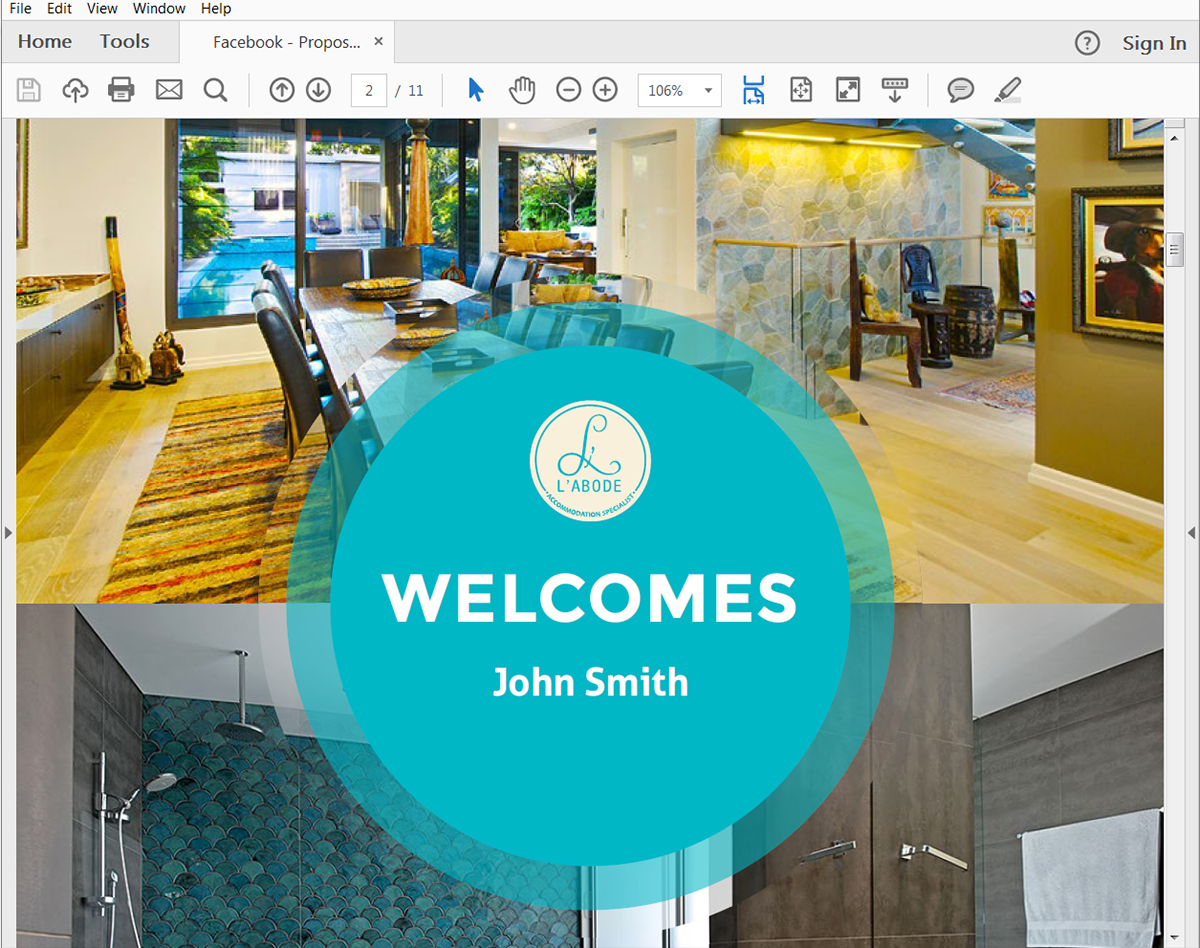This screenshot has height=948, width=1200.
Task: Zoom out with minus icon
Action: [x=568, y=90]
